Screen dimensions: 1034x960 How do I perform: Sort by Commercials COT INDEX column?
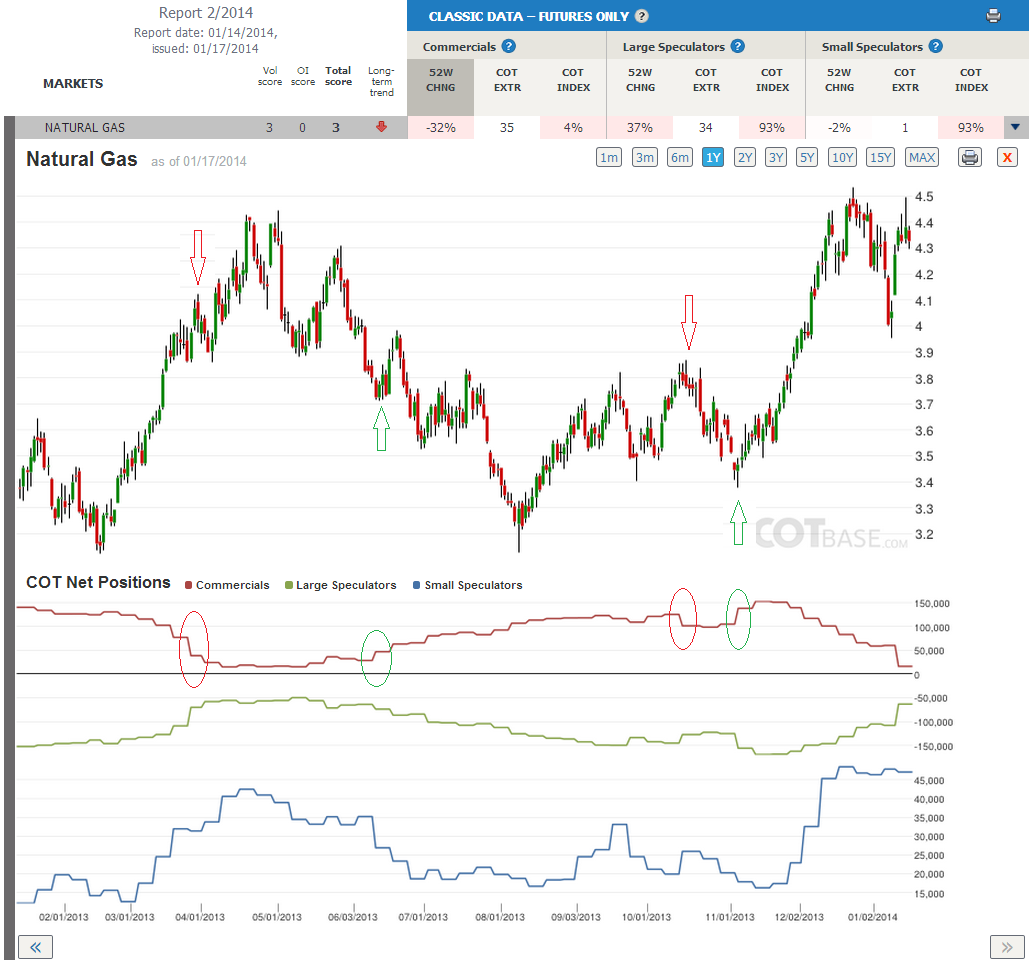(573, 80)
